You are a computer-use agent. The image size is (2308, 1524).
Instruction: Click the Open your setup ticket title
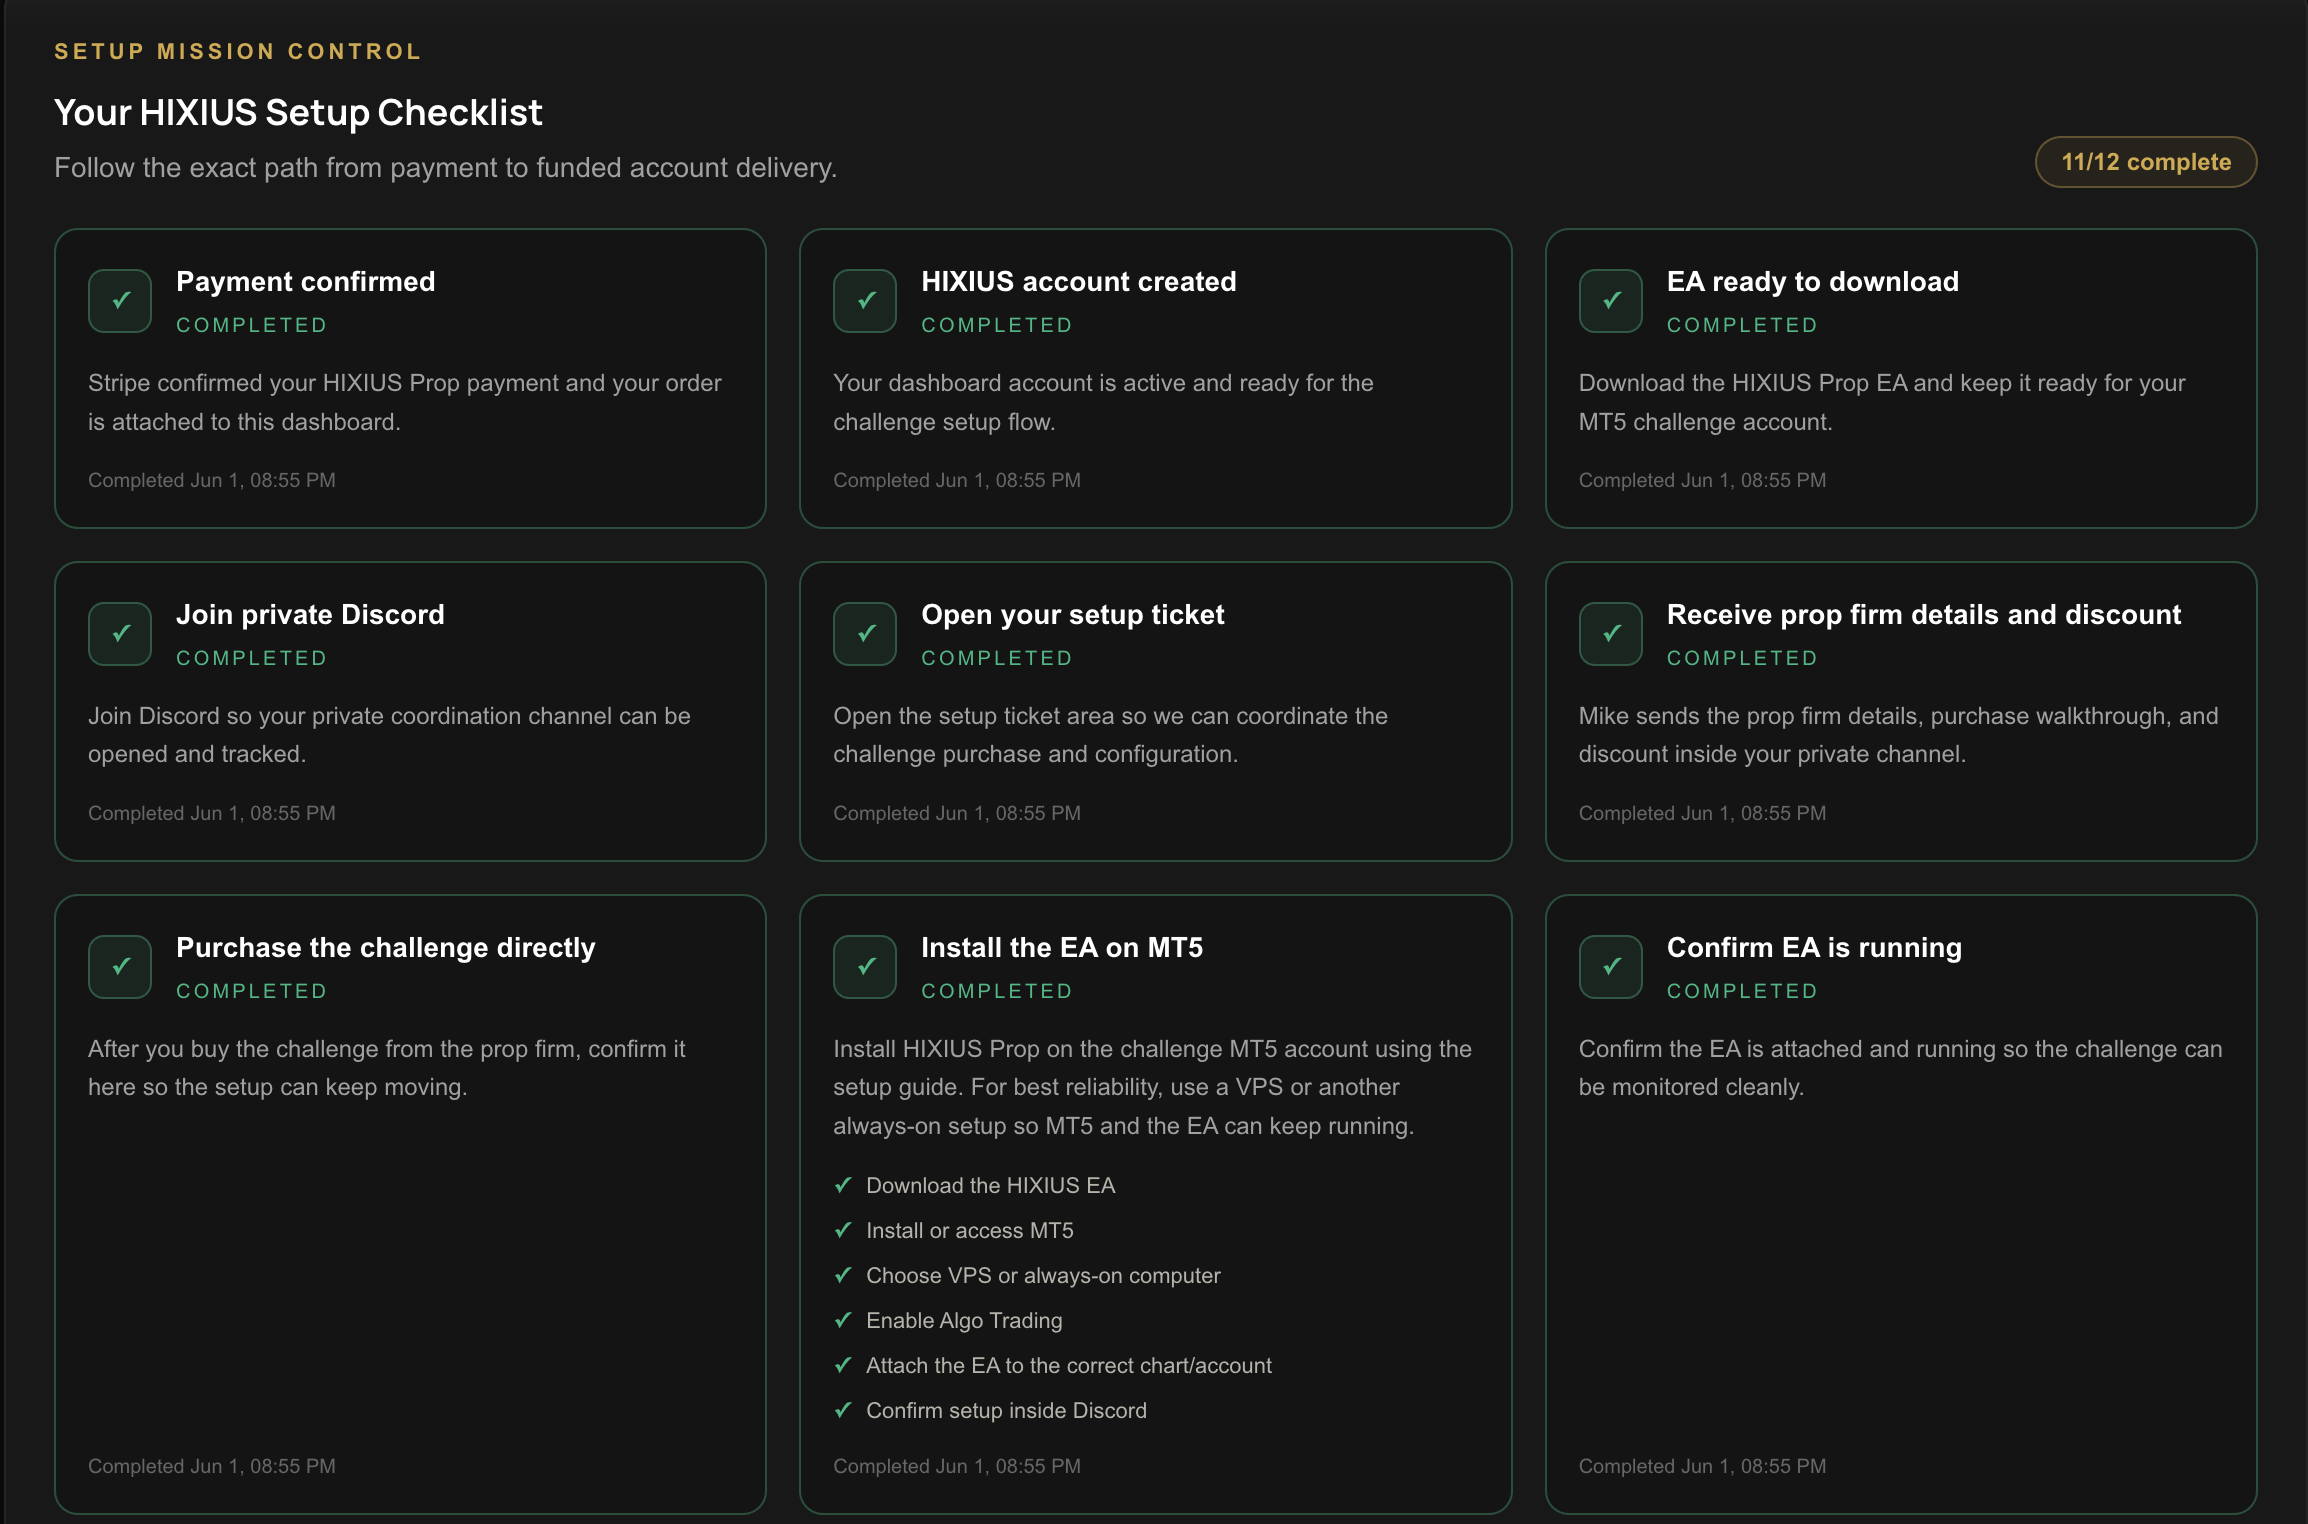(x=1073, y=614)
